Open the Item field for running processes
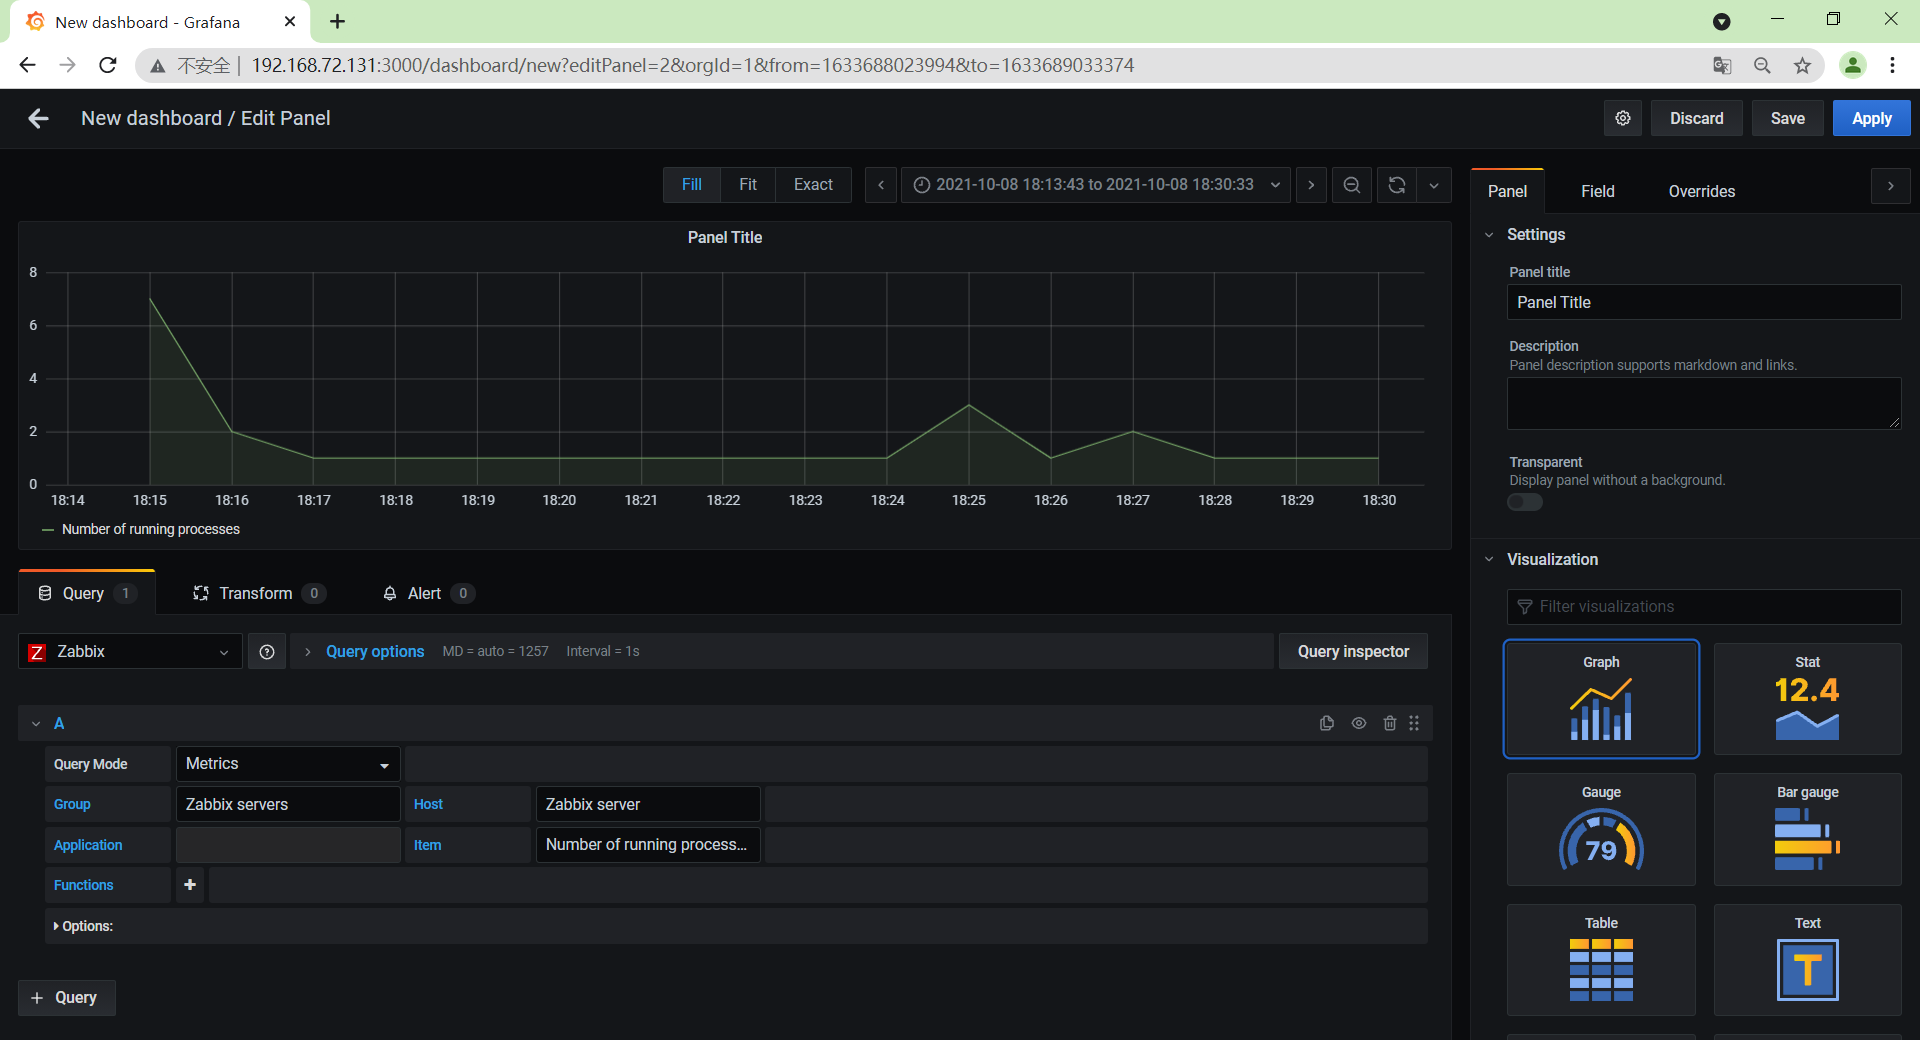Image resolution: width=1920 pixels, height=1040 pixels. tap(648, 845)
